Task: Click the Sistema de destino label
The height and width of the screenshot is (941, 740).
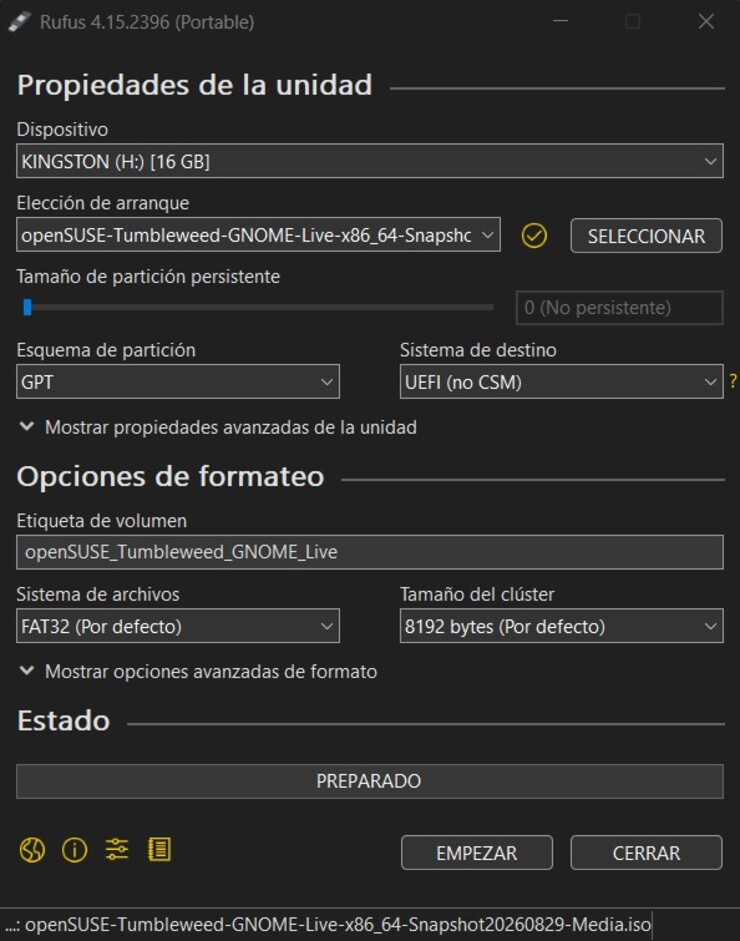Action: tap(478, 350)
